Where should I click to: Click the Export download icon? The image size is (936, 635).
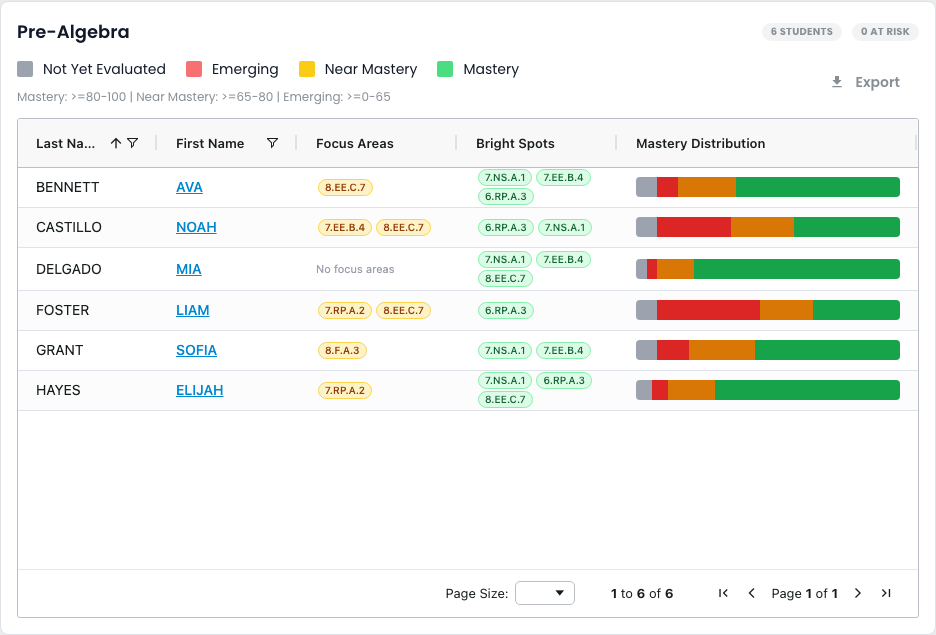[x=837, y=82]
